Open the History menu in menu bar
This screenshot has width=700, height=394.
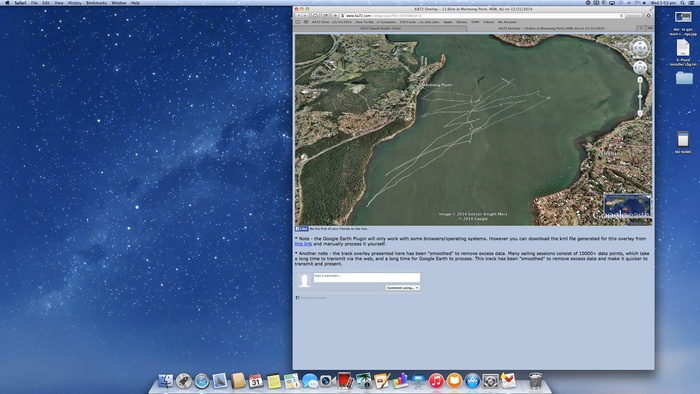(75, 3)
